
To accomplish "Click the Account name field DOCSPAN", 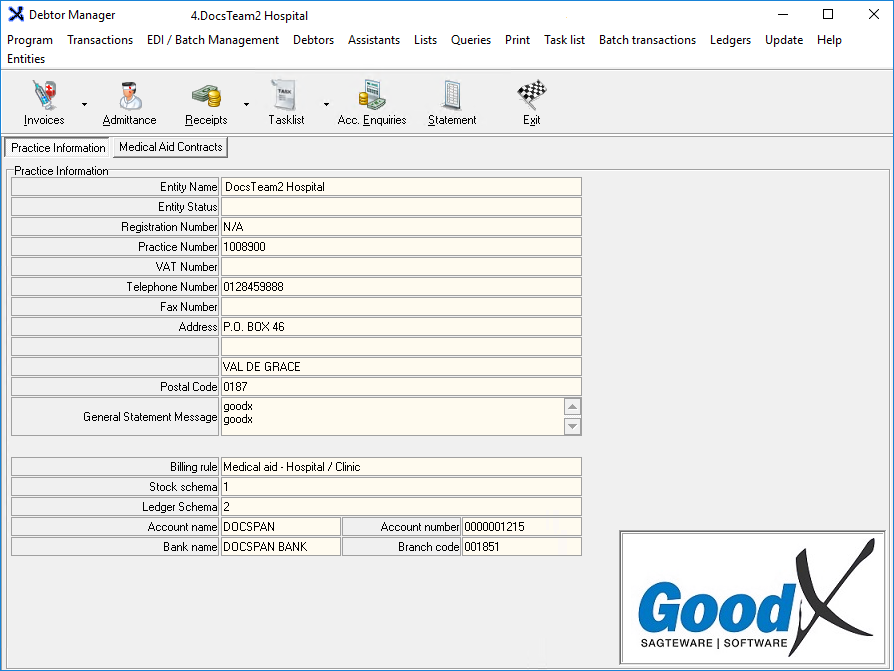I will click(281, 527).
